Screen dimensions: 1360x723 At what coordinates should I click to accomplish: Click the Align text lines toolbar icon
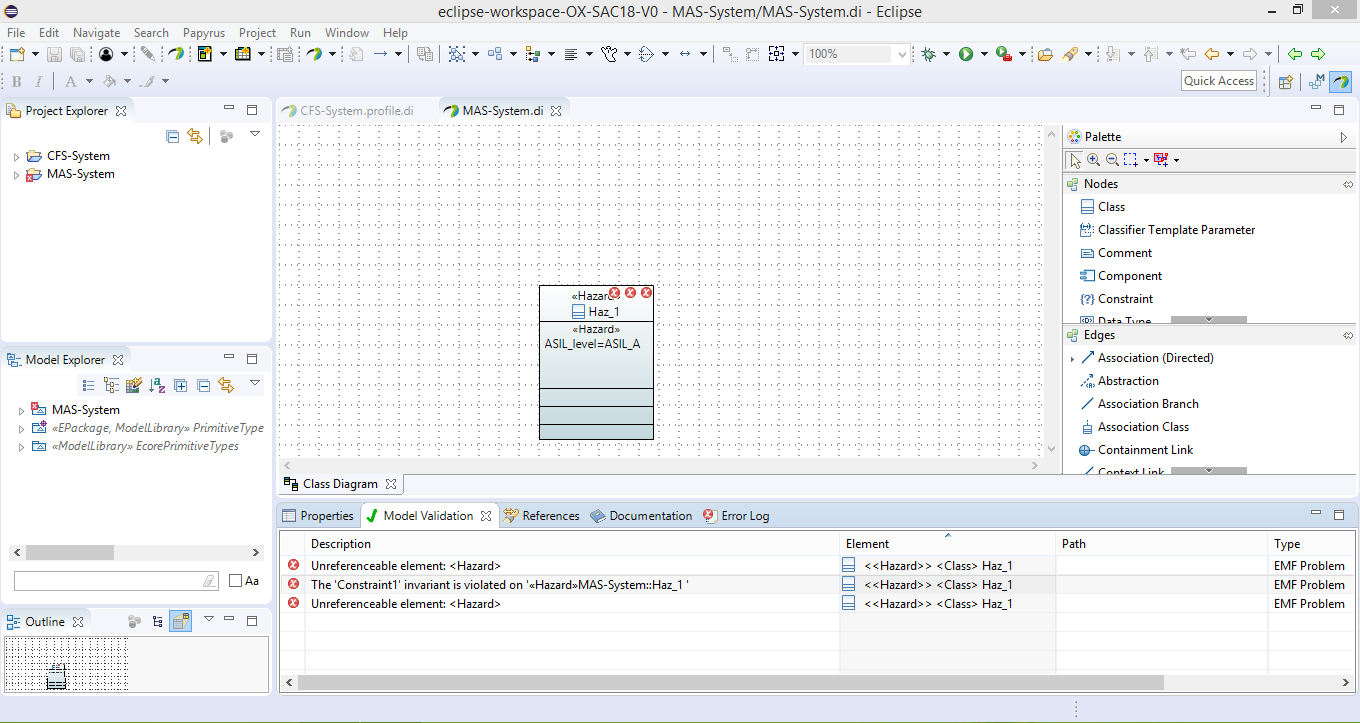click(x=572, y=54)
